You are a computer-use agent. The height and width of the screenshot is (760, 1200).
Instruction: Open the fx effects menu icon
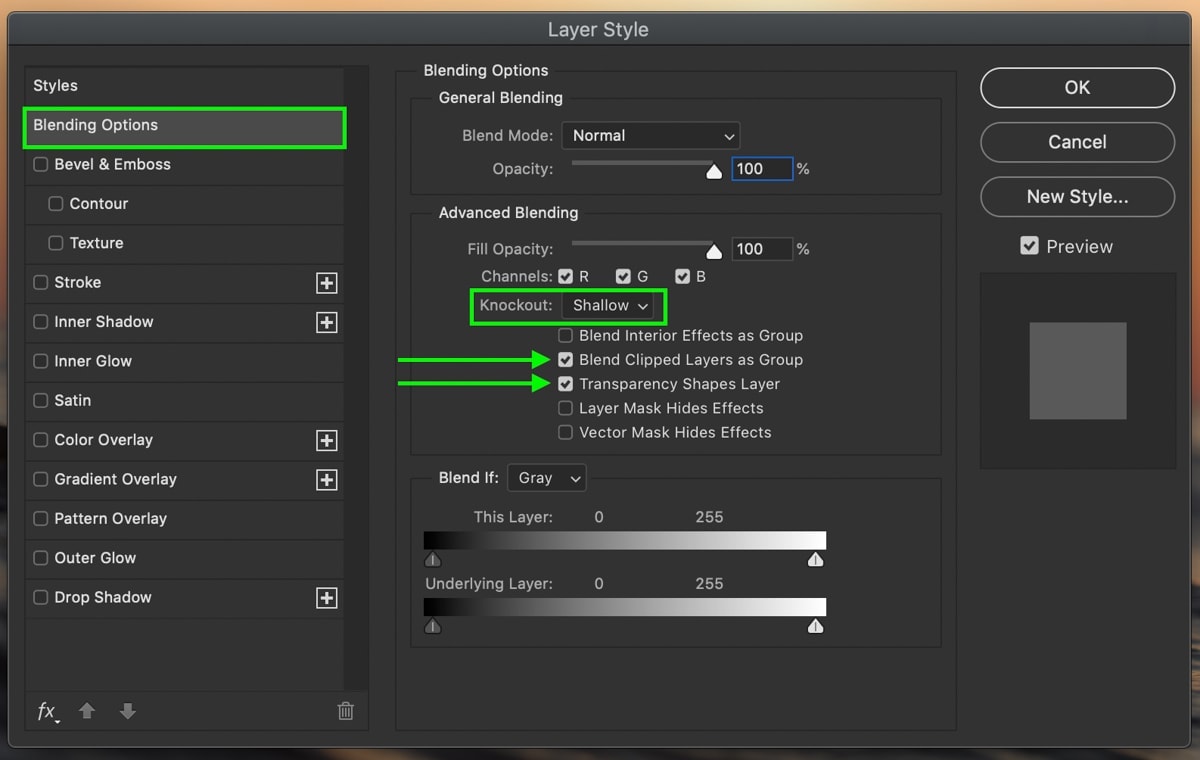(x=48, y=711)
